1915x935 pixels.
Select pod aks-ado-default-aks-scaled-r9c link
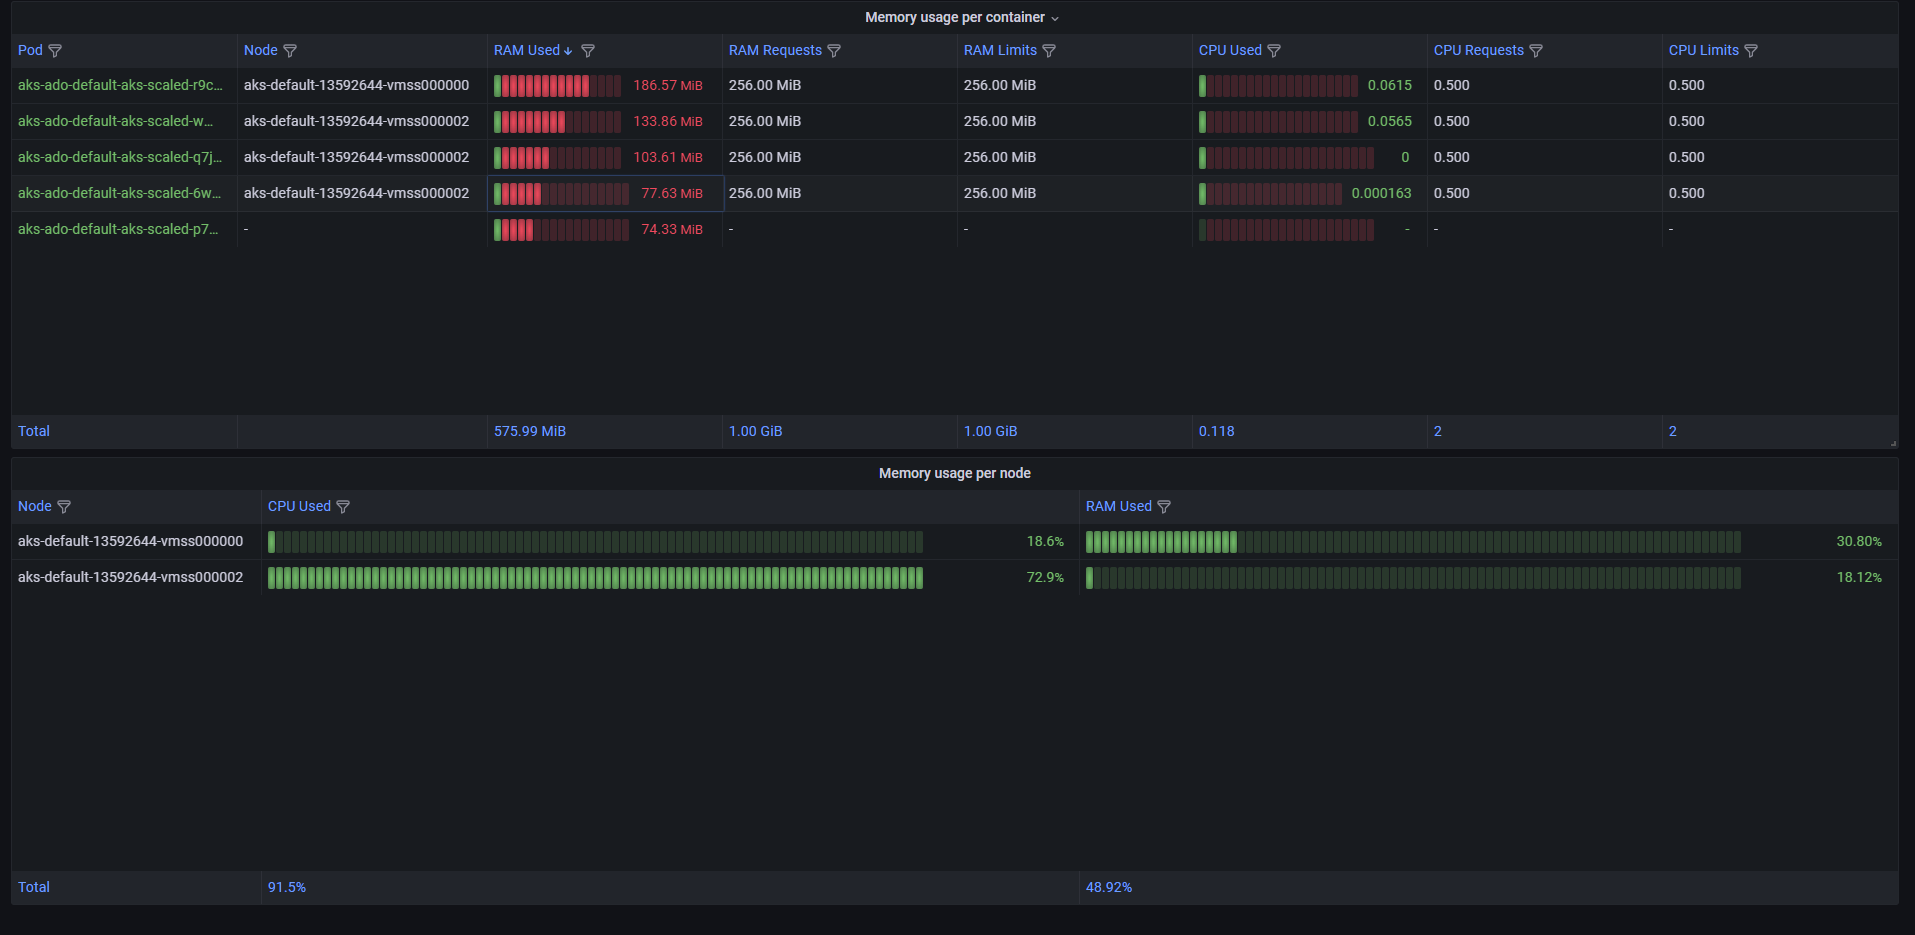118,85
